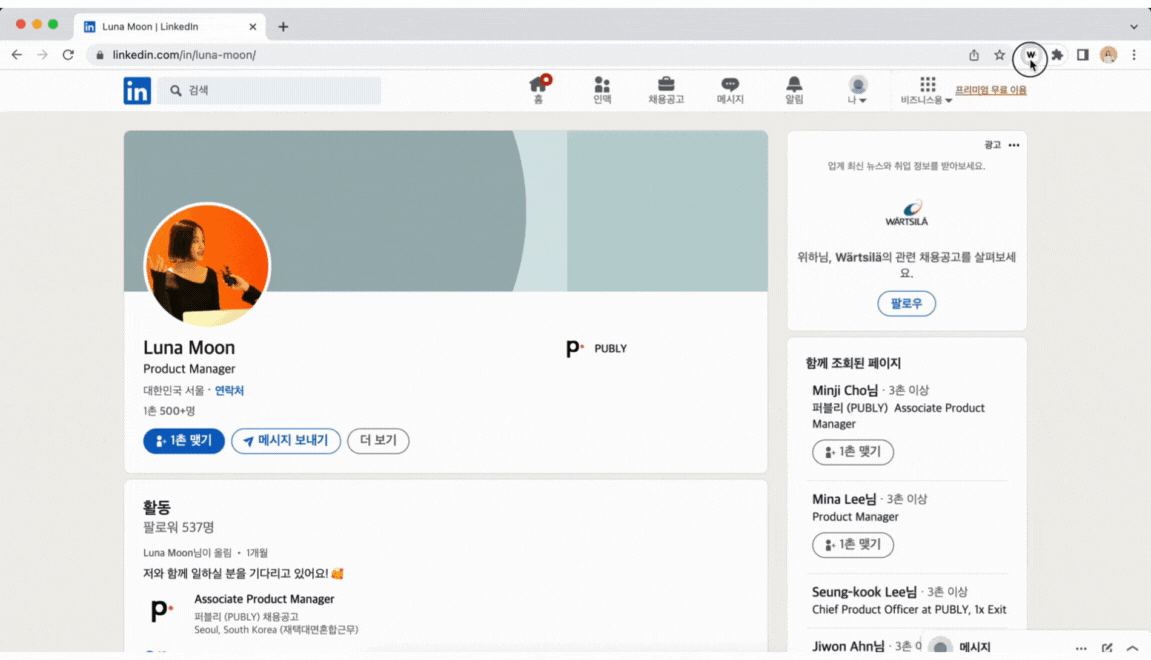
Task: Open the Messaging chat icon
Action: 730,90
